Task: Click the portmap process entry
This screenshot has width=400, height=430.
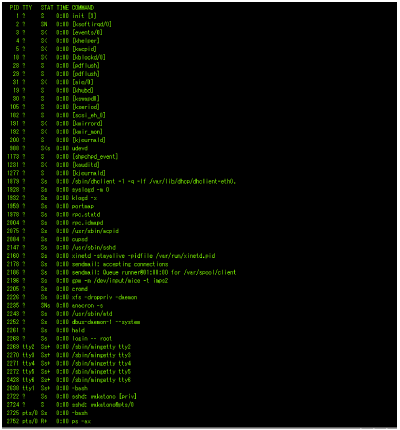Action: pos(83,206)
